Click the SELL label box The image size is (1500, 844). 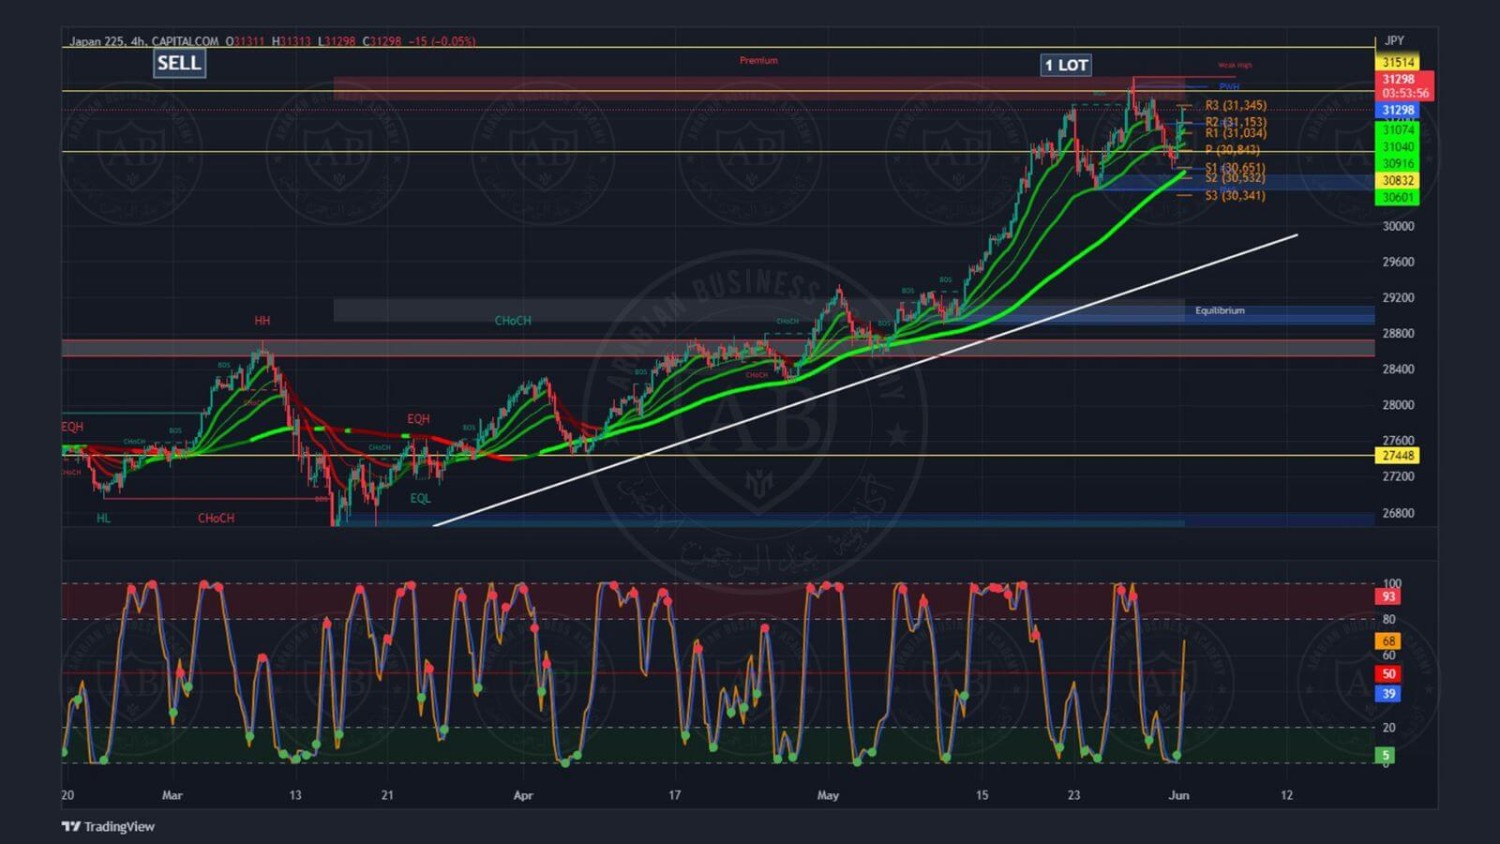pos(179,63)
